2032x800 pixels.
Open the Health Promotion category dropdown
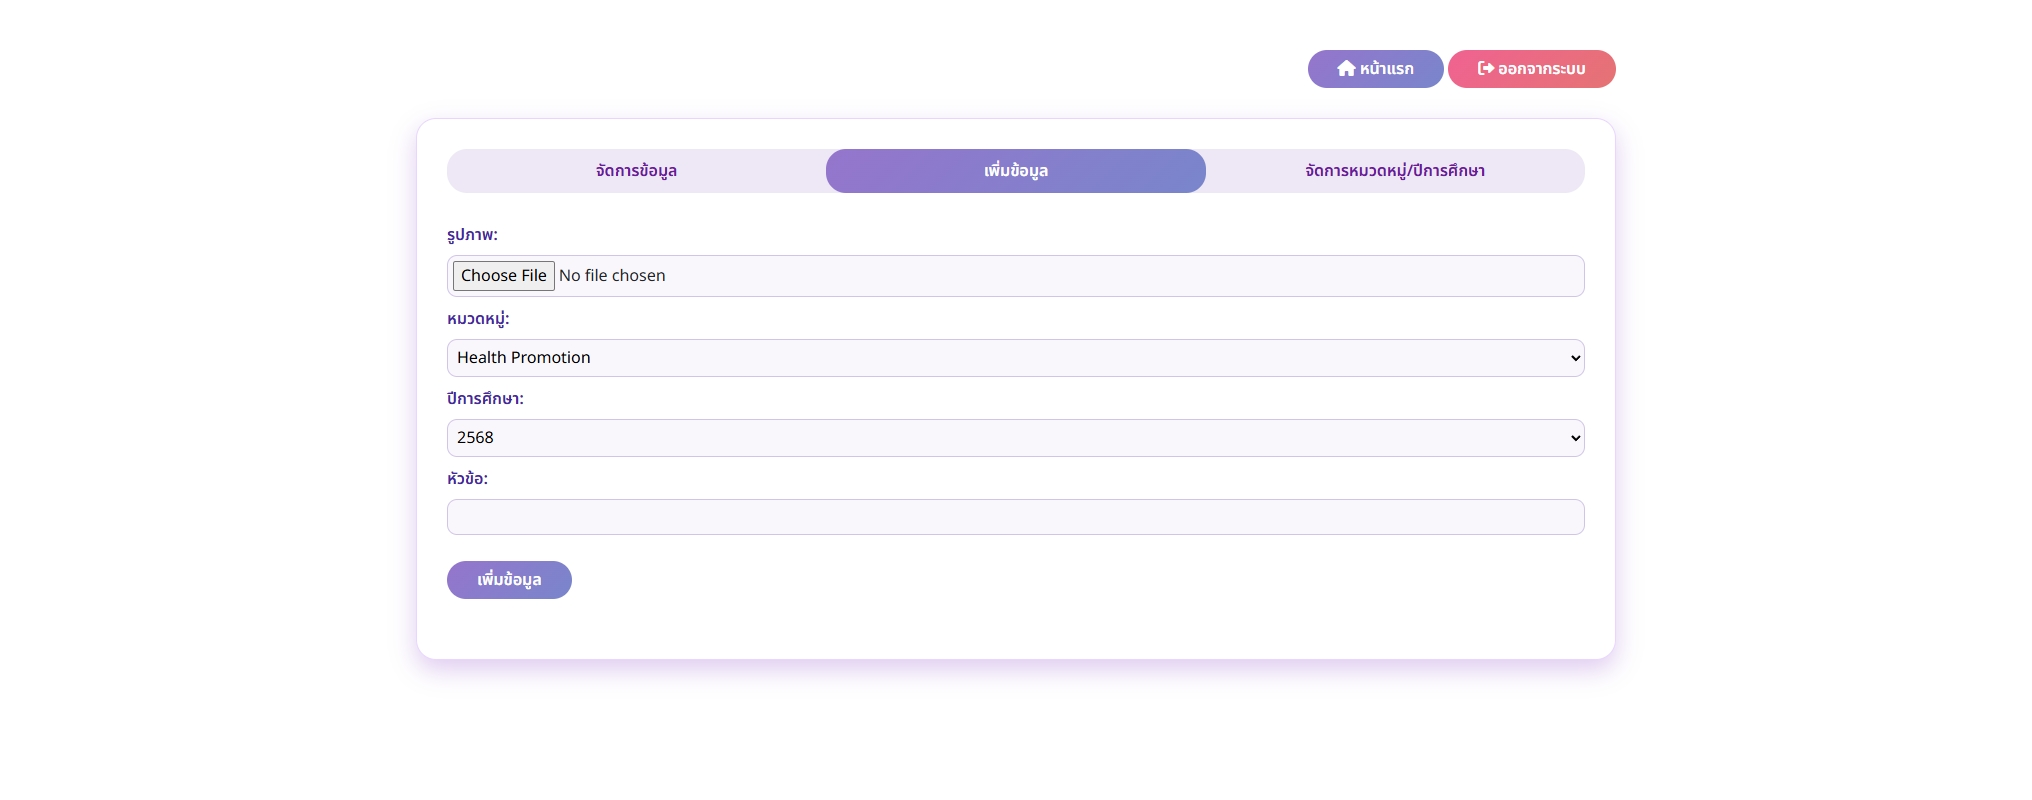[x=1000, y=358]
